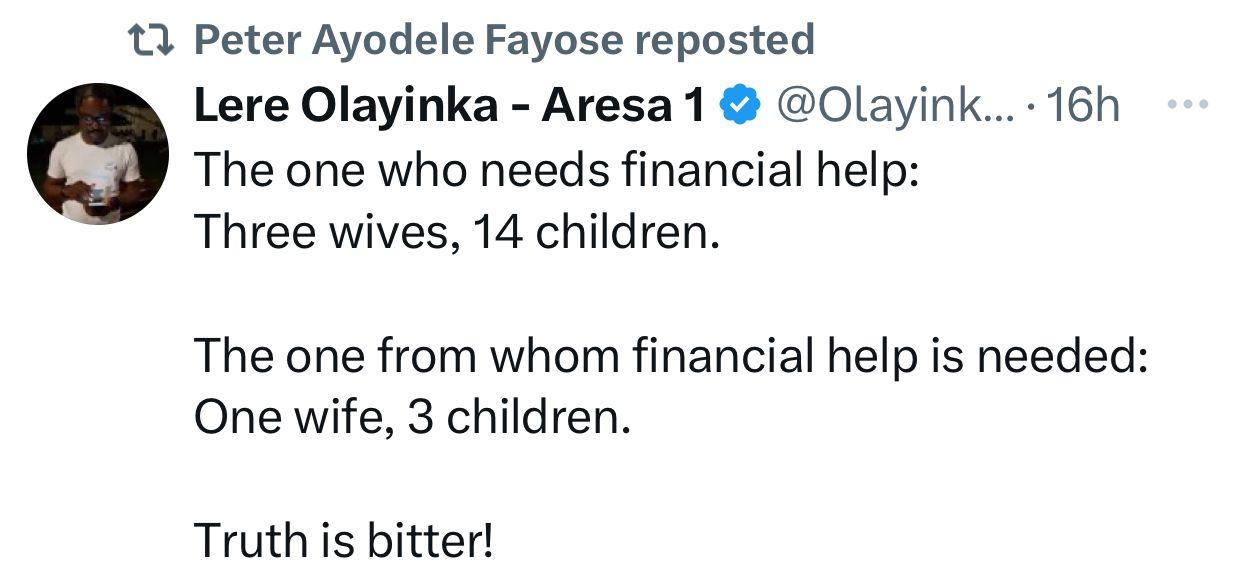Click "The one who needs financial help:" line

point(555,170)
